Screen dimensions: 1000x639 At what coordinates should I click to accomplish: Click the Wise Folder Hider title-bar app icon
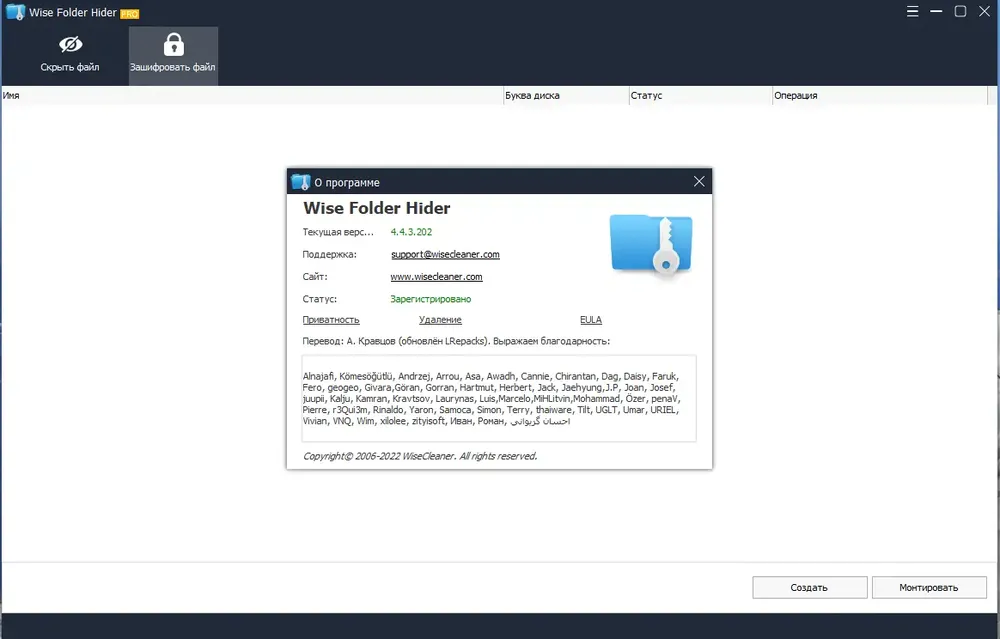pos(15,12)
